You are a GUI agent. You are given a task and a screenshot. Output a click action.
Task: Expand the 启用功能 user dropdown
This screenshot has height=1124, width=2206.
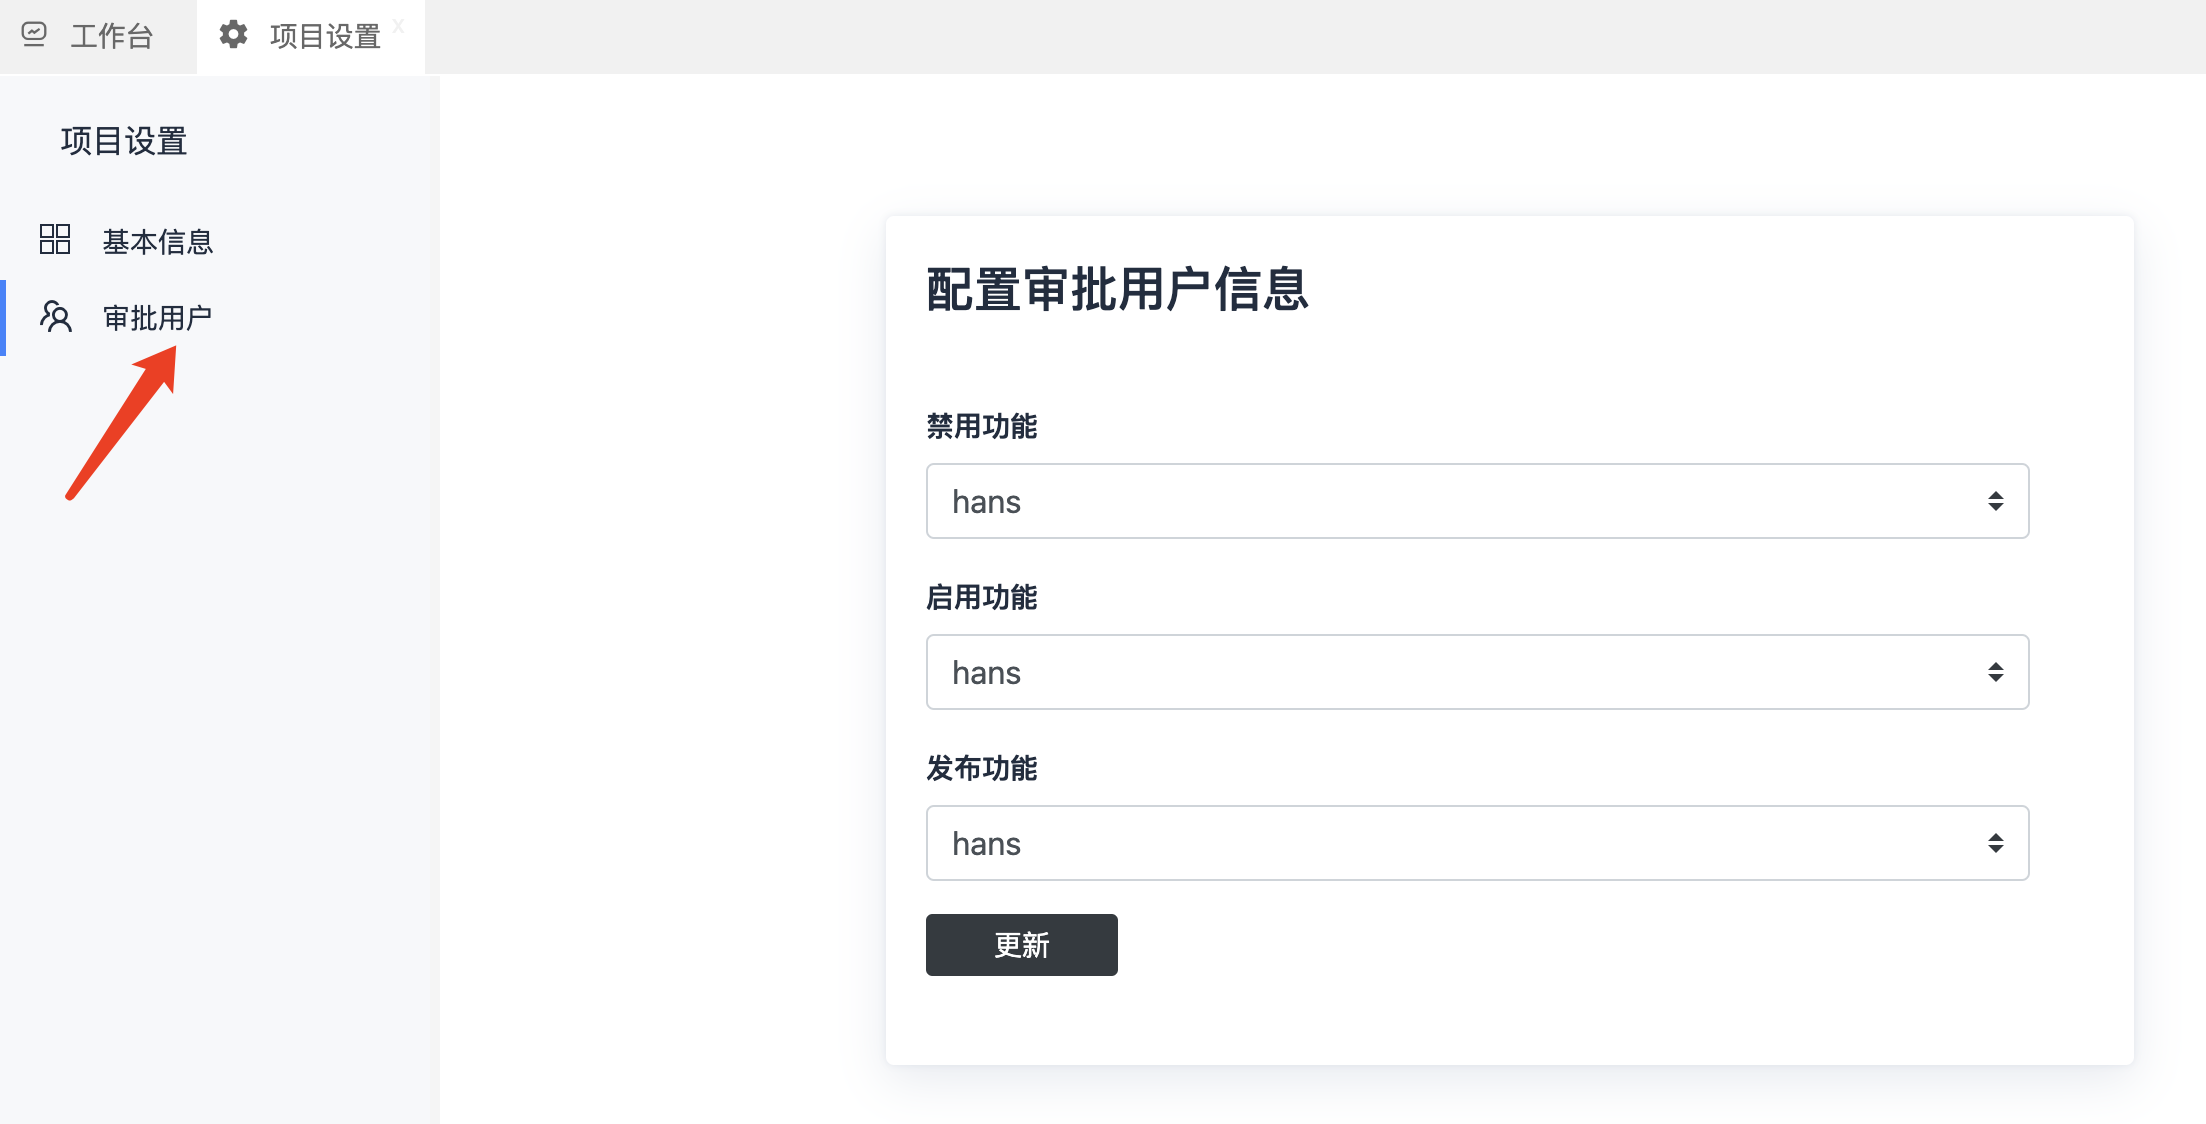[x=1476, y=672]
